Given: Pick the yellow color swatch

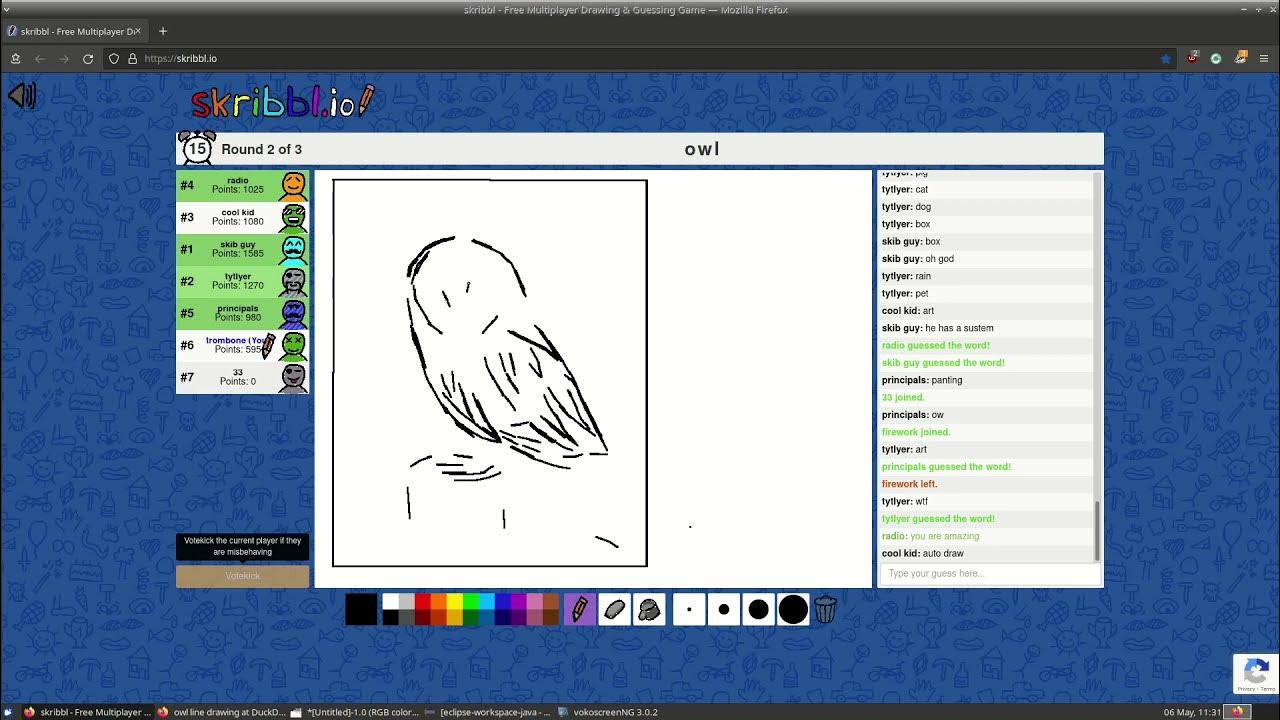Looking at the screenshot, I should (x=455, y=601).
